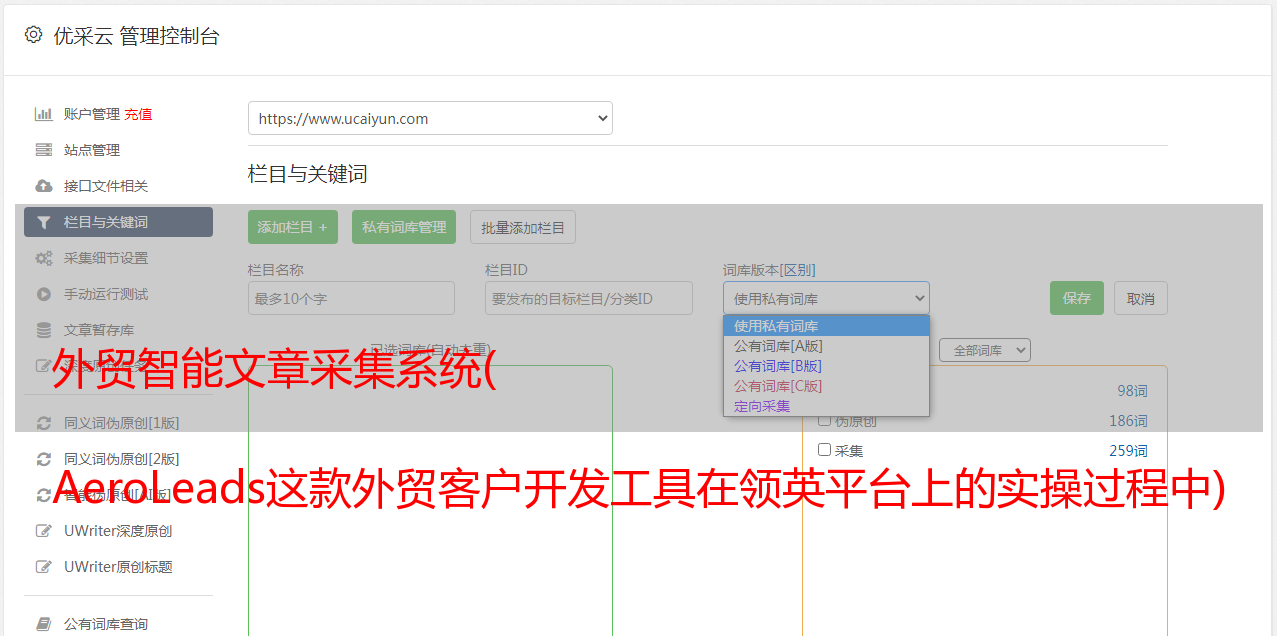Open the 全部词库 filter dropdown
Screen dimensions: 1277x636
coord(985,350)
